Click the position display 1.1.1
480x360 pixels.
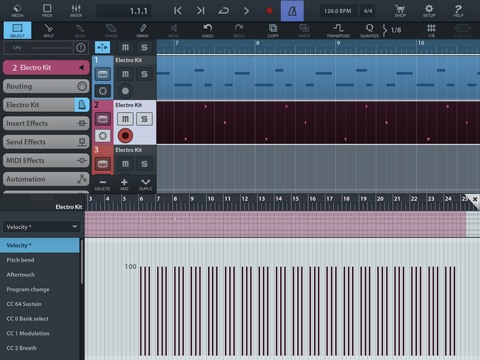124,11
